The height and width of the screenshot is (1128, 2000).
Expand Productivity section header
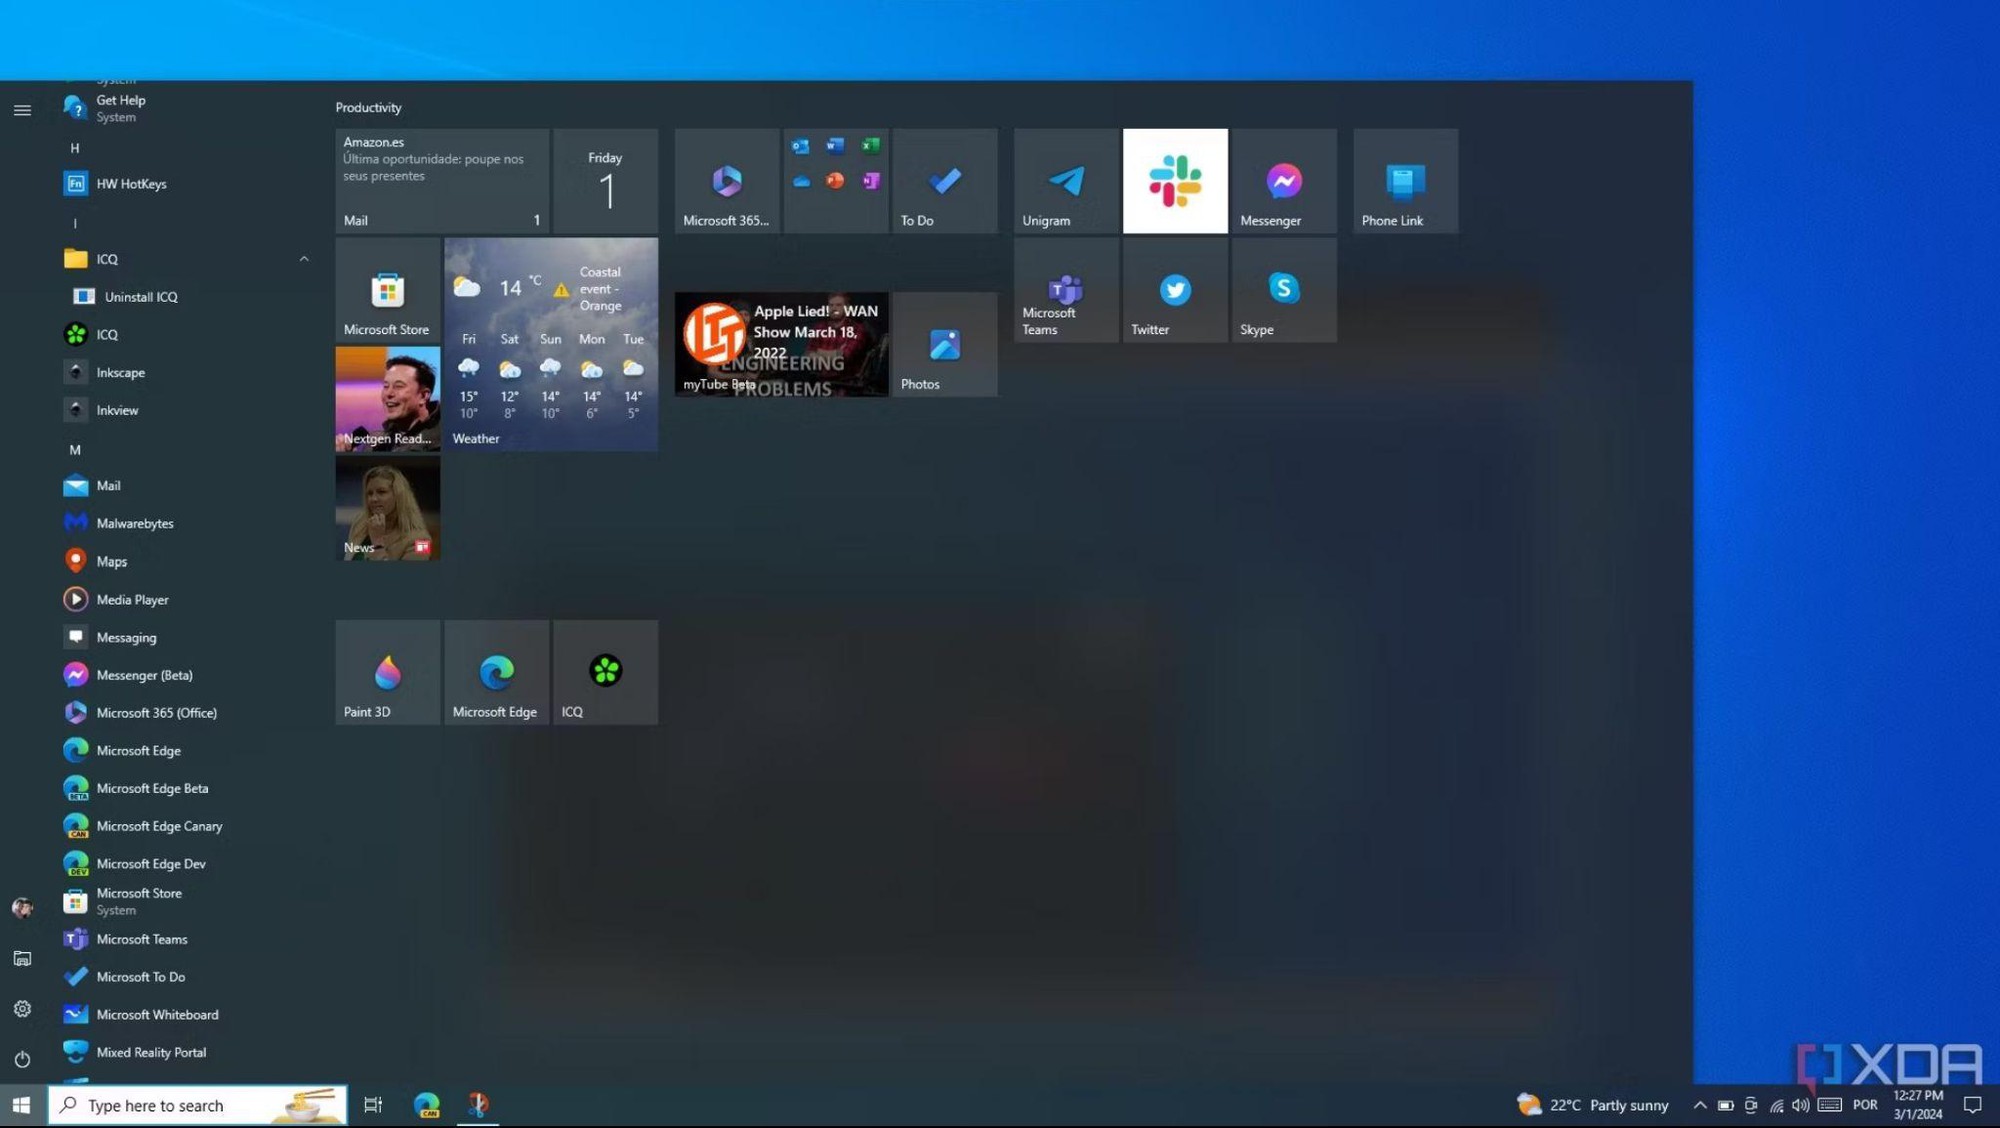370,107
